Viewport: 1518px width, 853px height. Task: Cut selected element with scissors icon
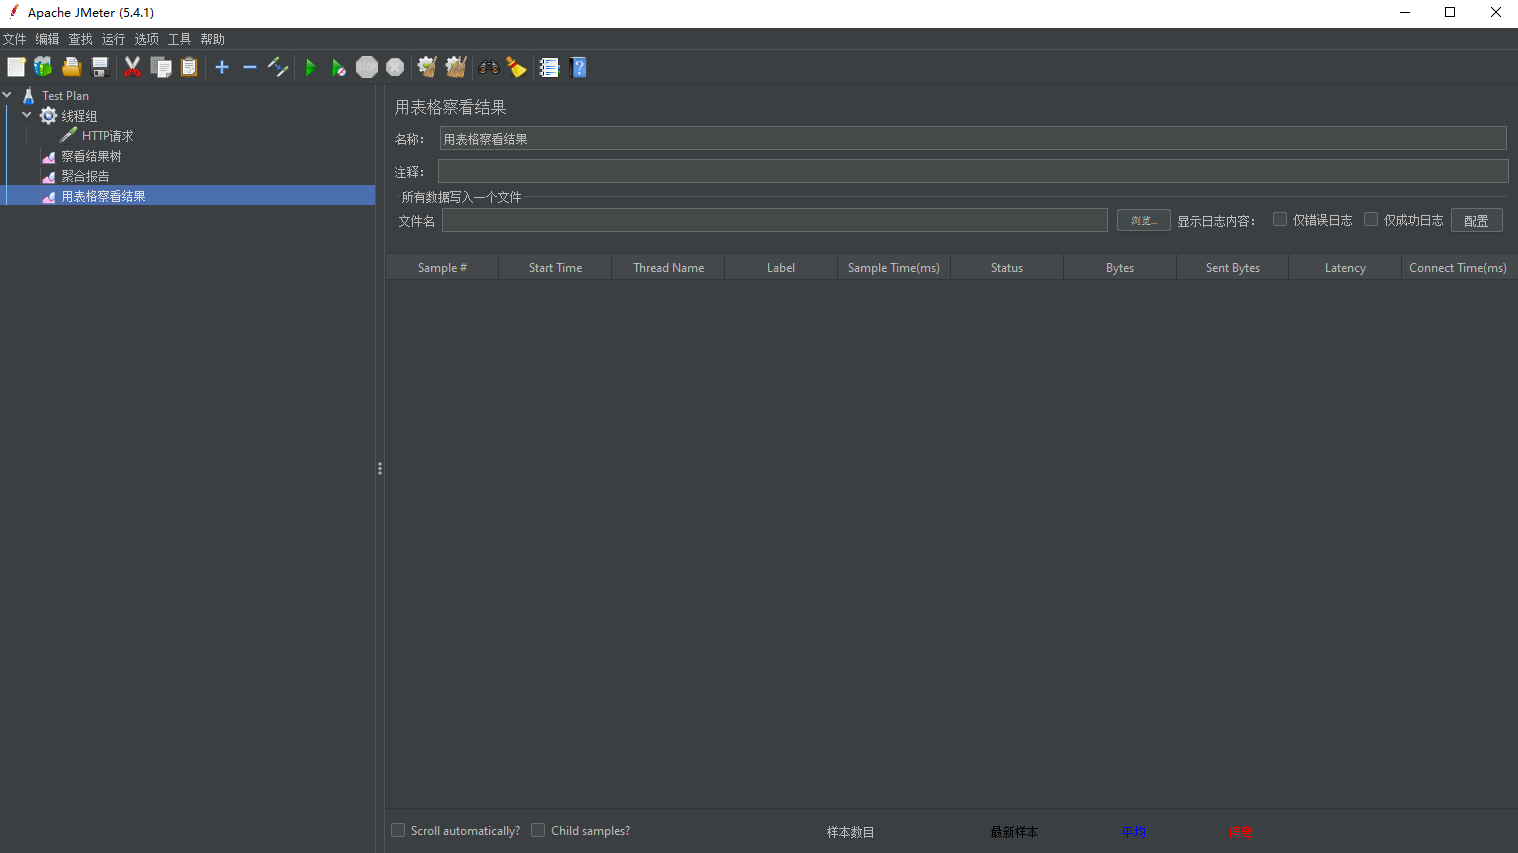coord(132,67)
